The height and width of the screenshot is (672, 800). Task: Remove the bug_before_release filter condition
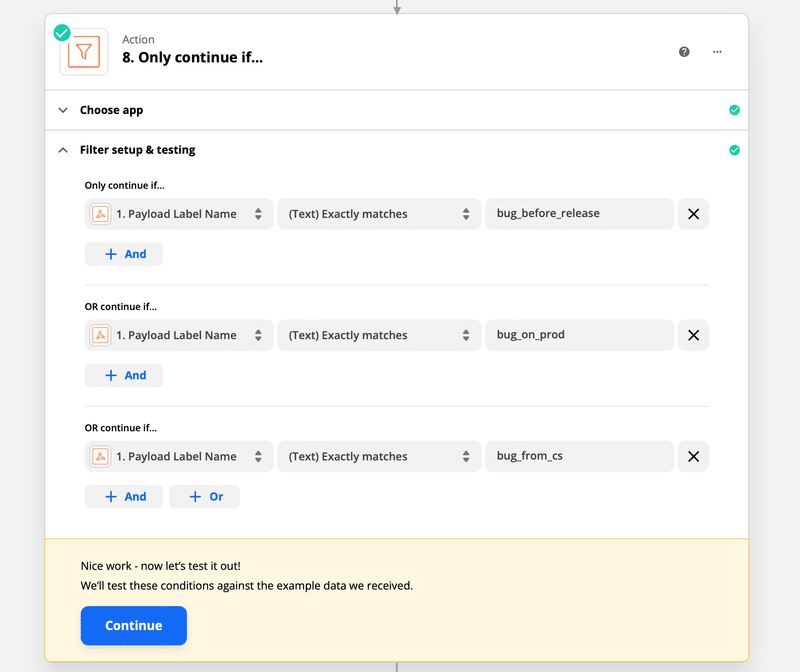(x=693, y=214)
